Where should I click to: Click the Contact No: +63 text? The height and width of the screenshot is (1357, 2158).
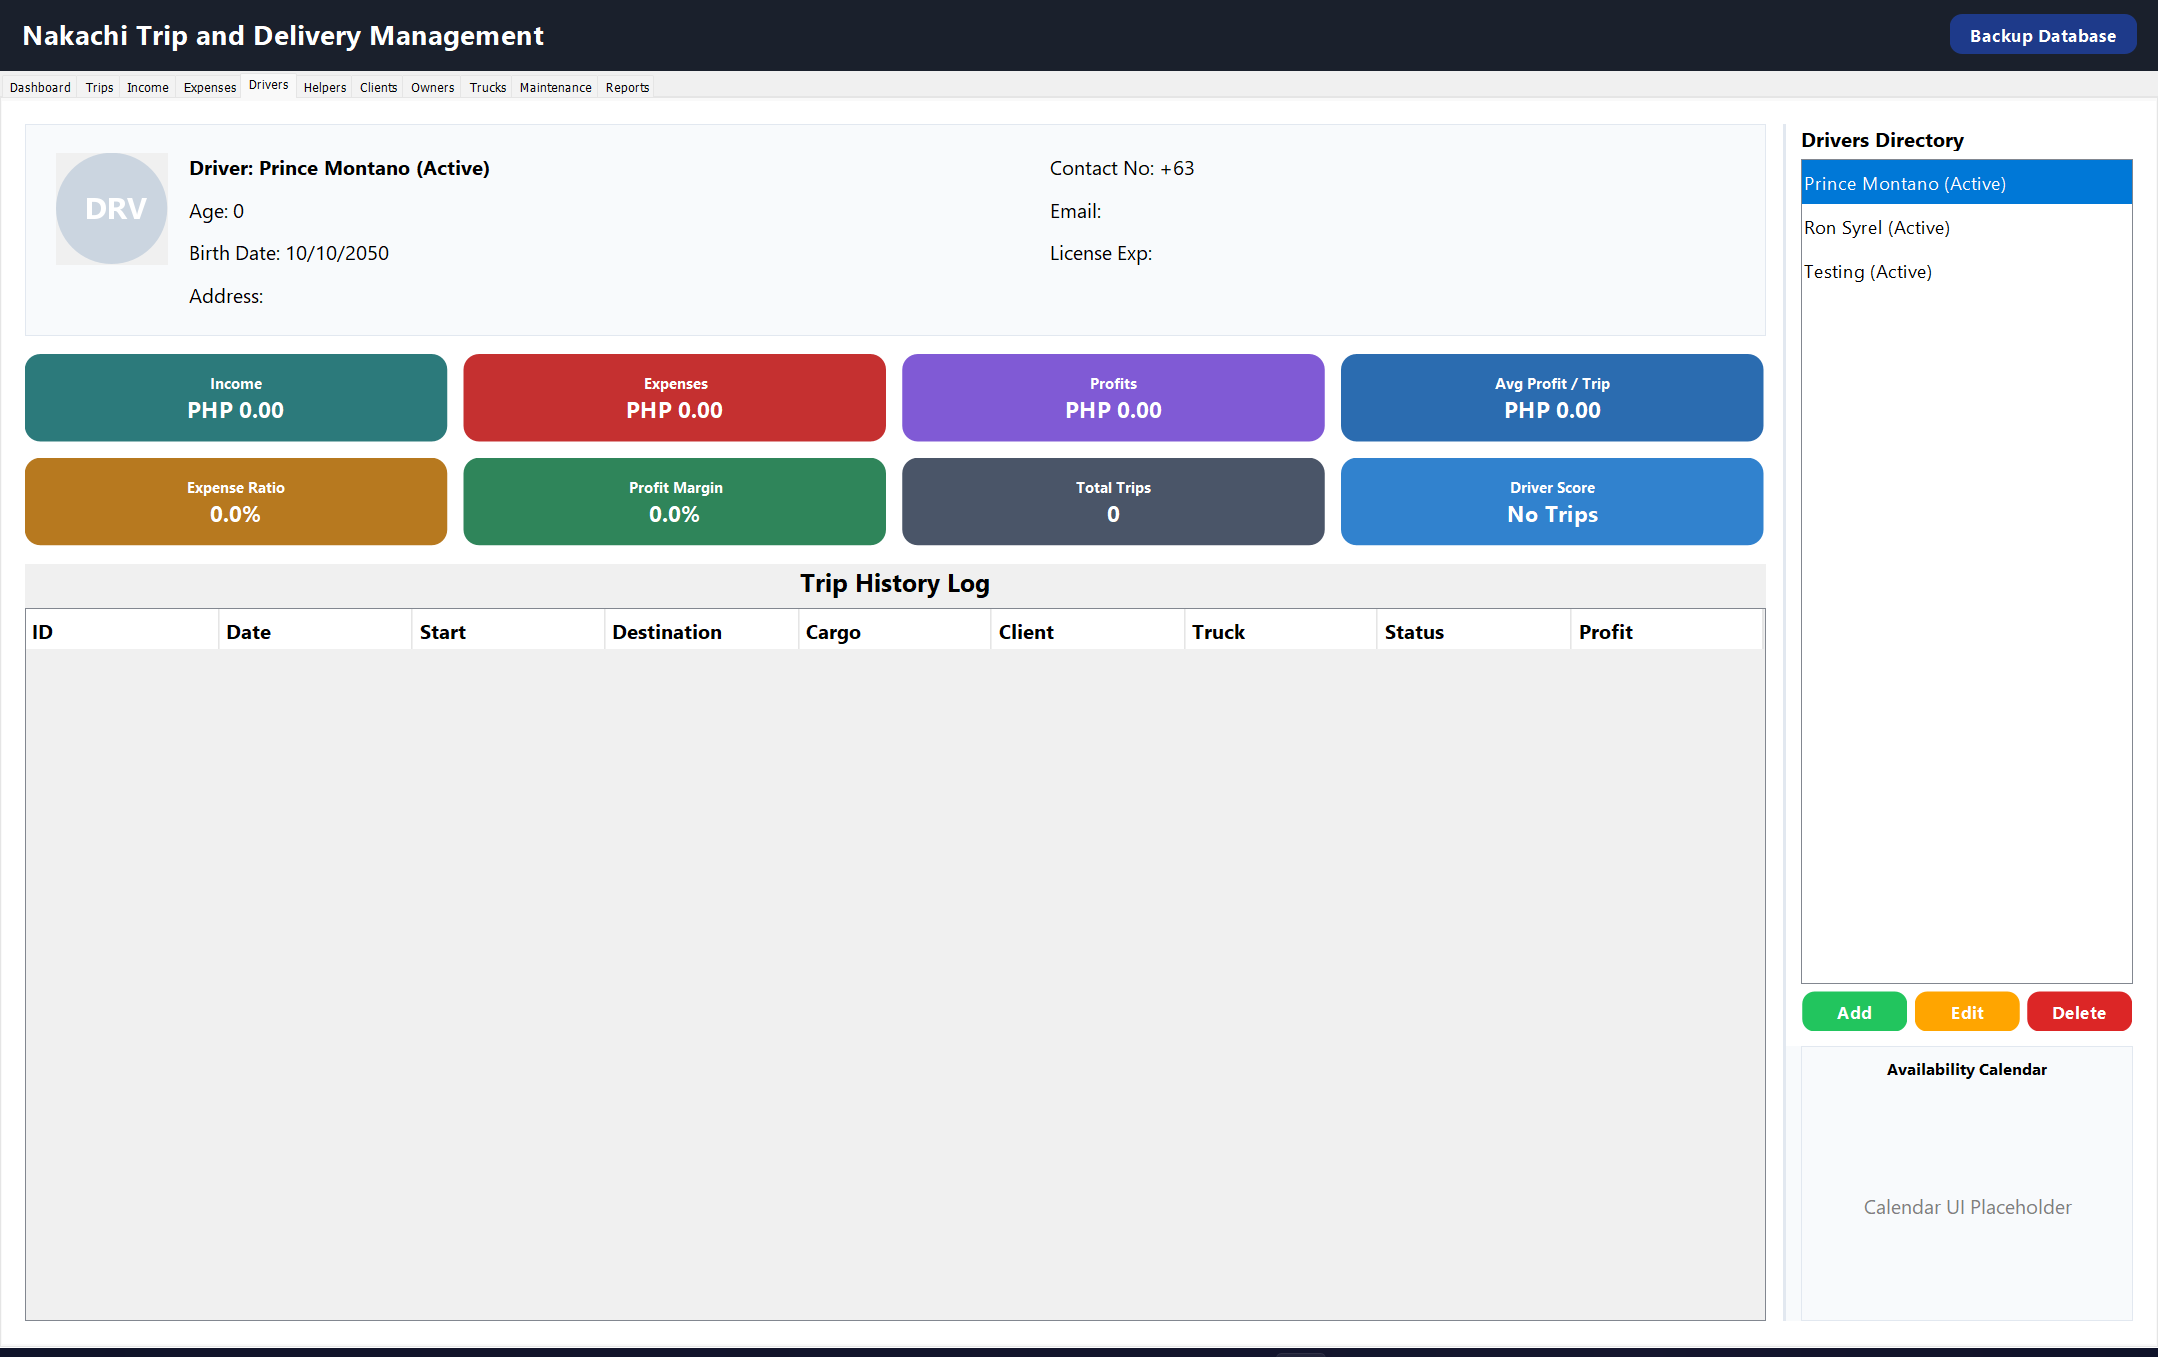1122,168
